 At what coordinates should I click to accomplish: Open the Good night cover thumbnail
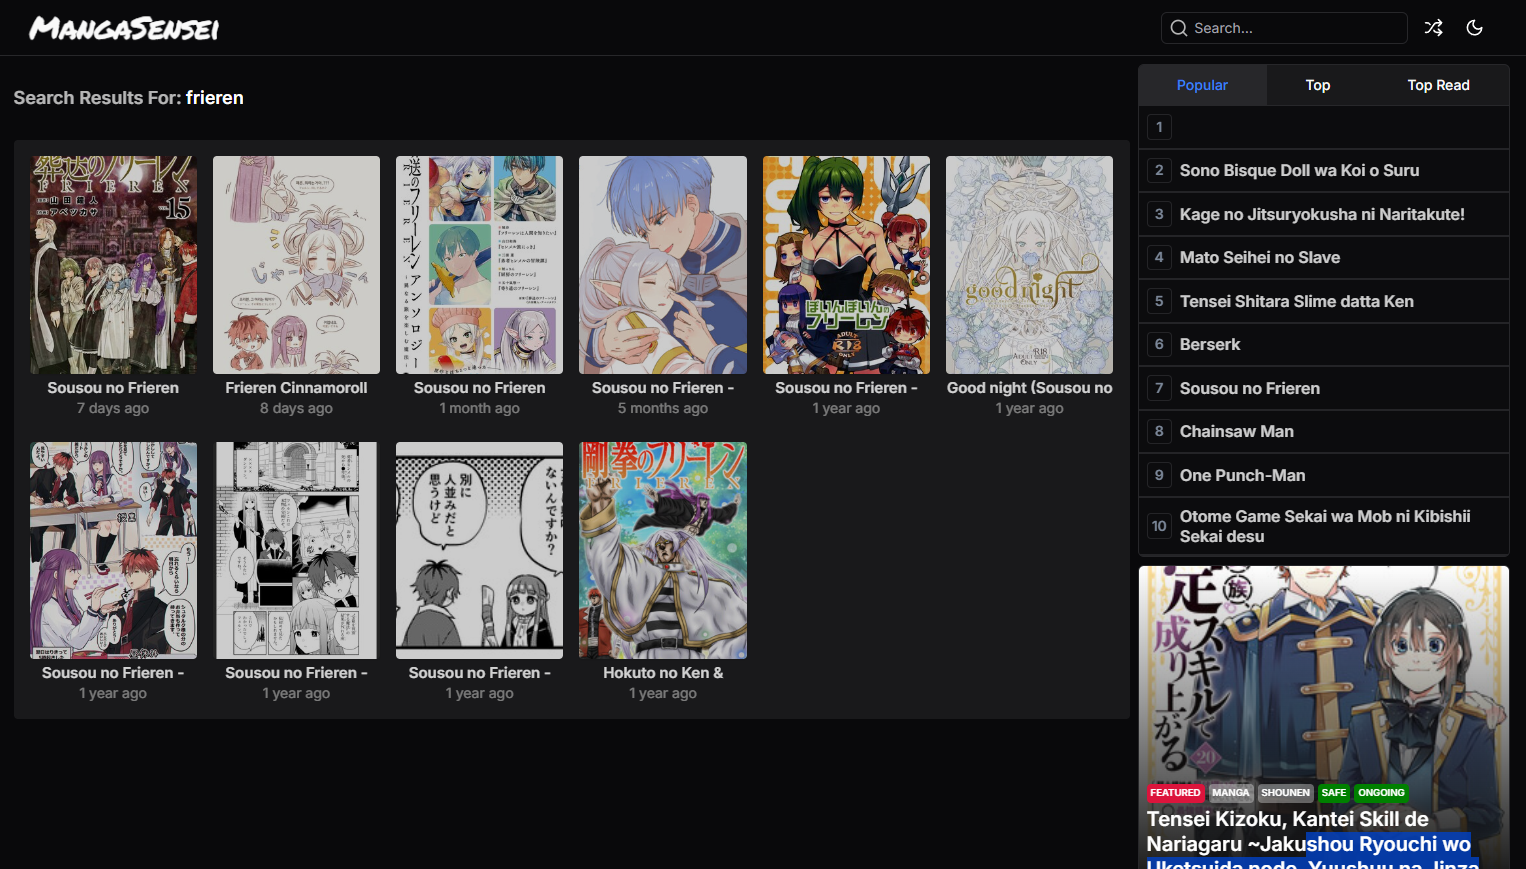(1029, 265)
